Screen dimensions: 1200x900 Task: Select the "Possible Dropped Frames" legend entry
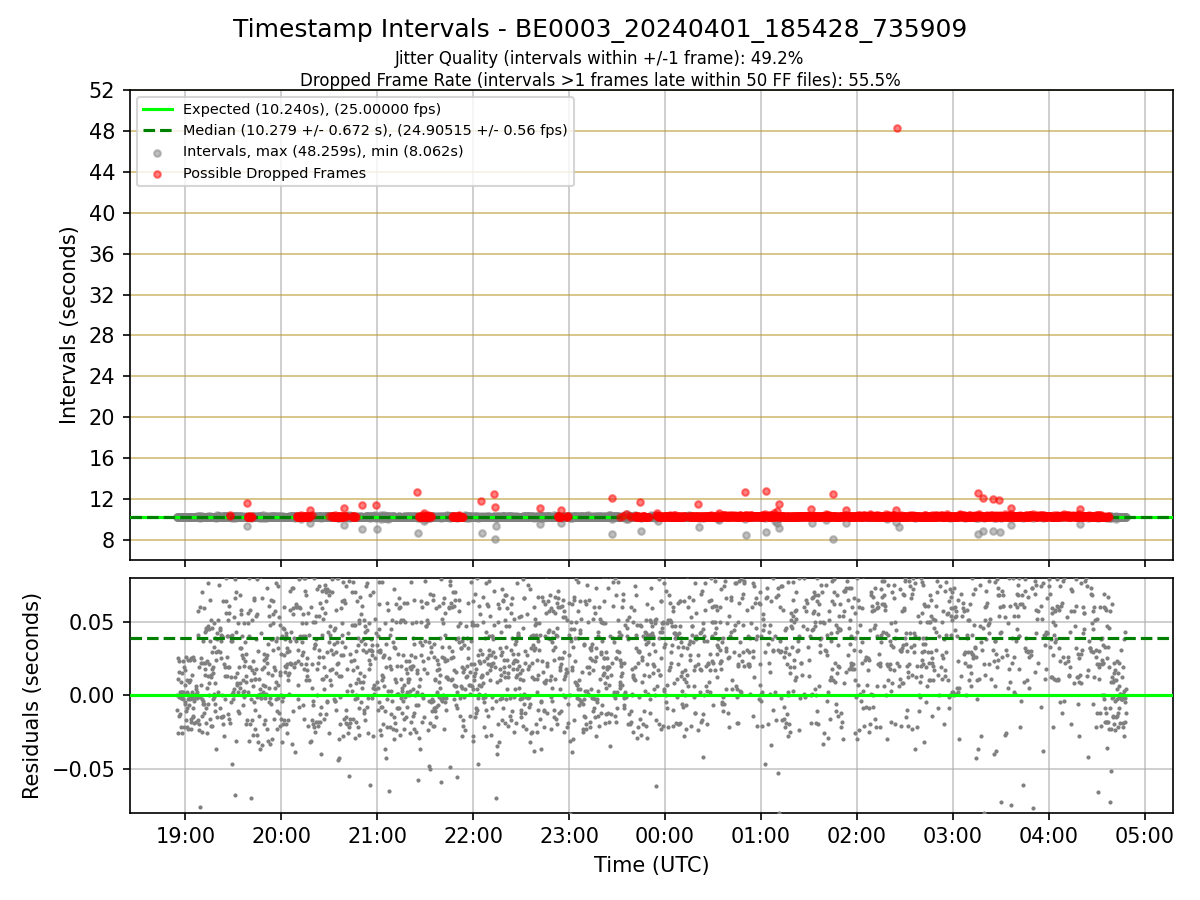click(274, 172)
